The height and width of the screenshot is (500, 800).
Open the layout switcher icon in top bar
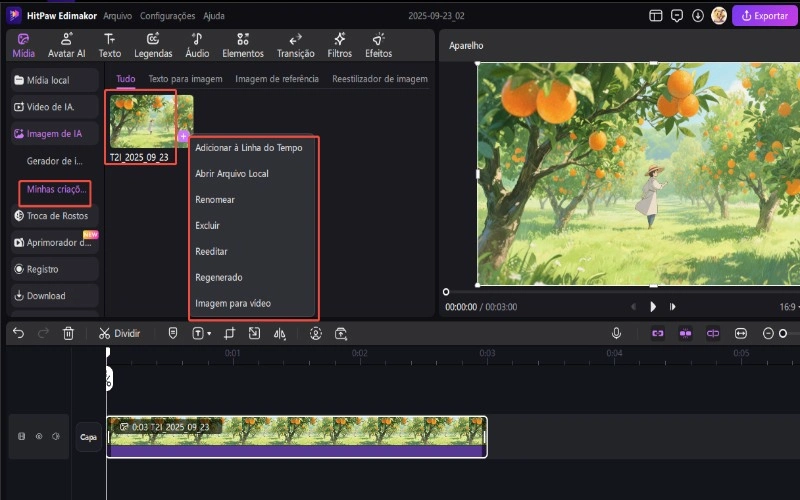tap(656, 16)
